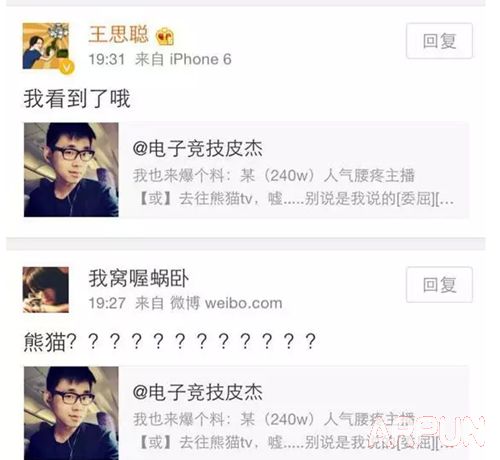The height and width of the screenshot is (460, 500).
Task: Open 王思聪's profile avatar
Action: click(46, 46)
